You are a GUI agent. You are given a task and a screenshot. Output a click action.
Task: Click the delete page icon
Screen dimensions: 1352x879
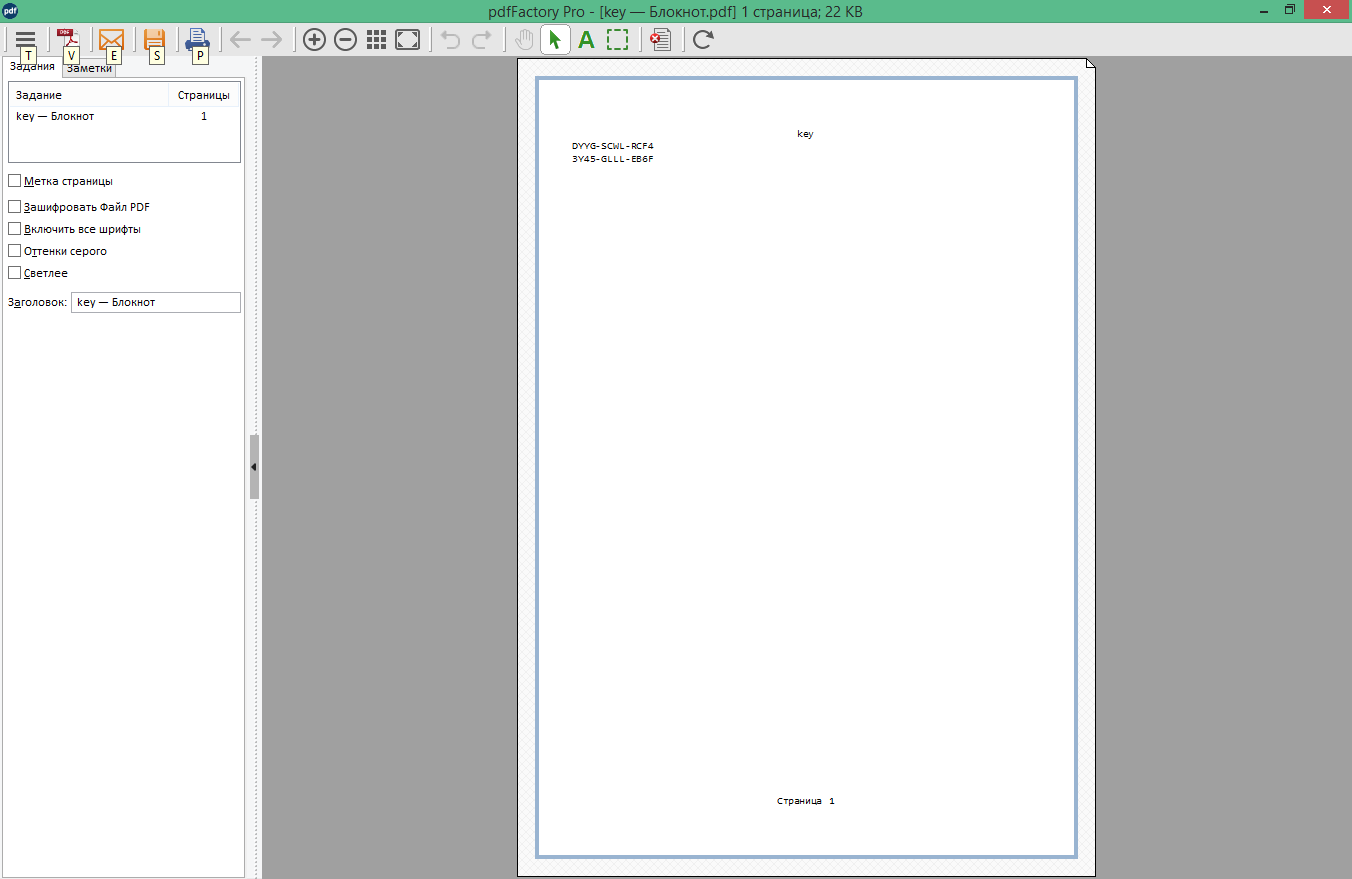(660, 39)
